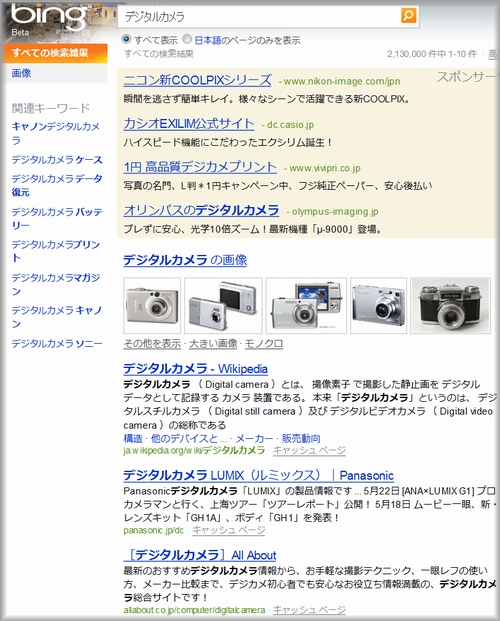
Task: Open related keyword デジタルカメラ キヤノン
Action: tap(57, 317)
